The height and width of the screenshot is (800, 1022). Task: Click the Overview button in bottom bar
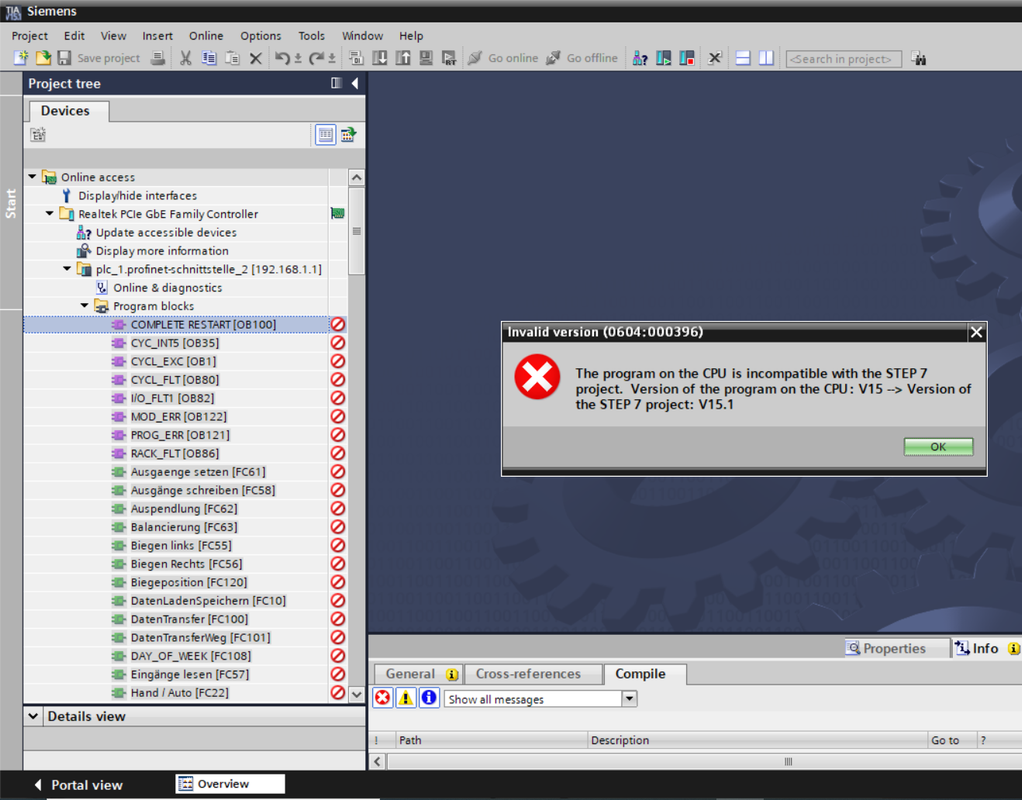pyautogui.click(x=230, y=784)
